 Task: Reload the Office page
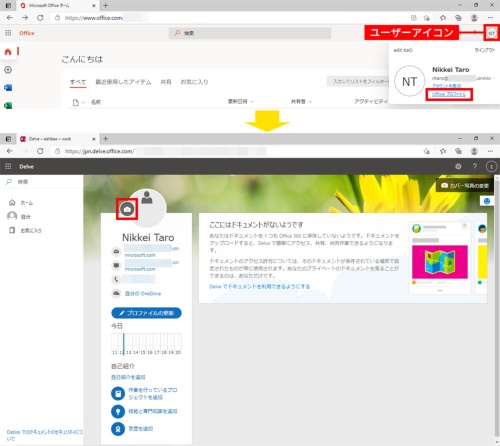point(40,18)
